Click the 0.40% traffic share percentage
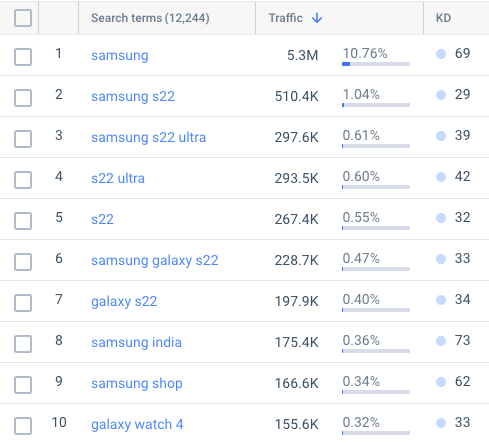489x443 pixels. click(361, 299)
